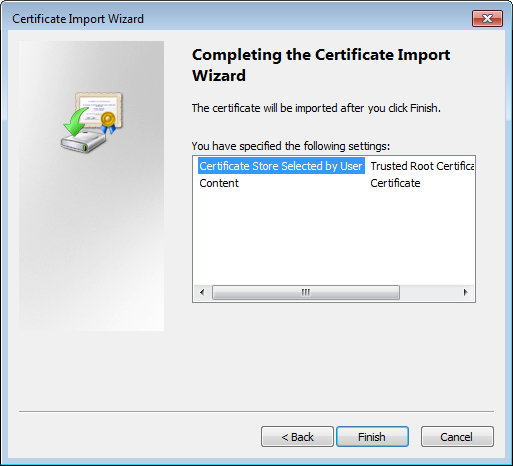Screen dimensions: 513x466
Task: Click the scrollbar track right of the thumb
Action: click(x=428, y=292)
